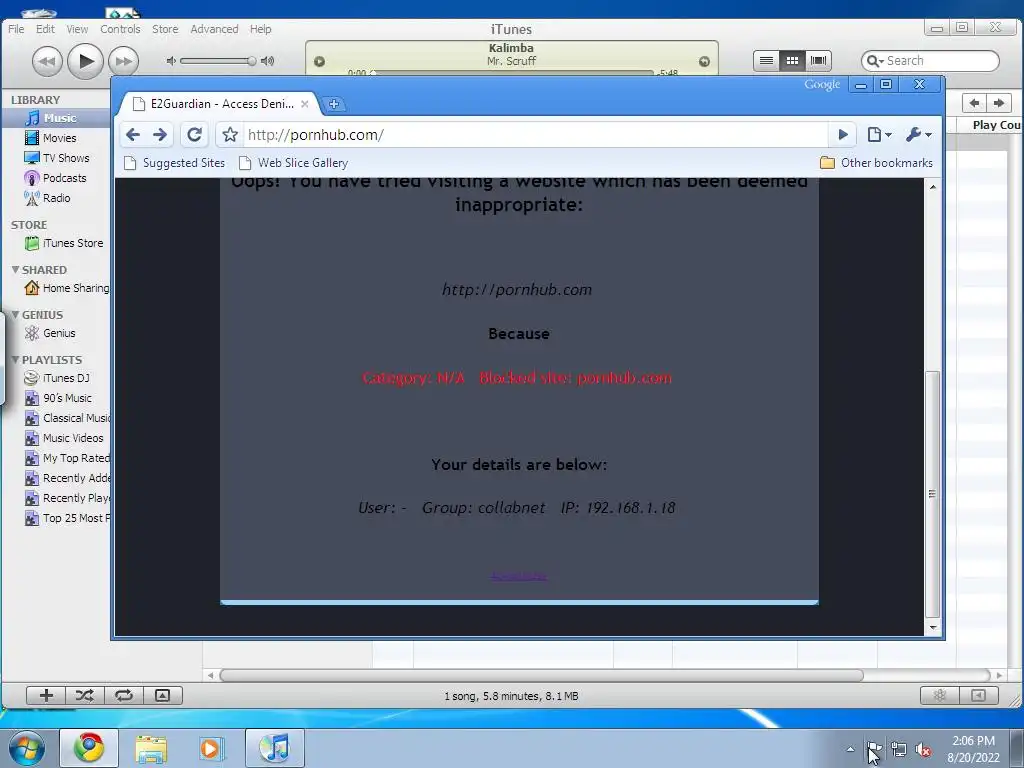Select the E2Guardian Access Denied tab
Image resolution: width=1024 pixels, height=768 pixels.
tap(219, 104)
